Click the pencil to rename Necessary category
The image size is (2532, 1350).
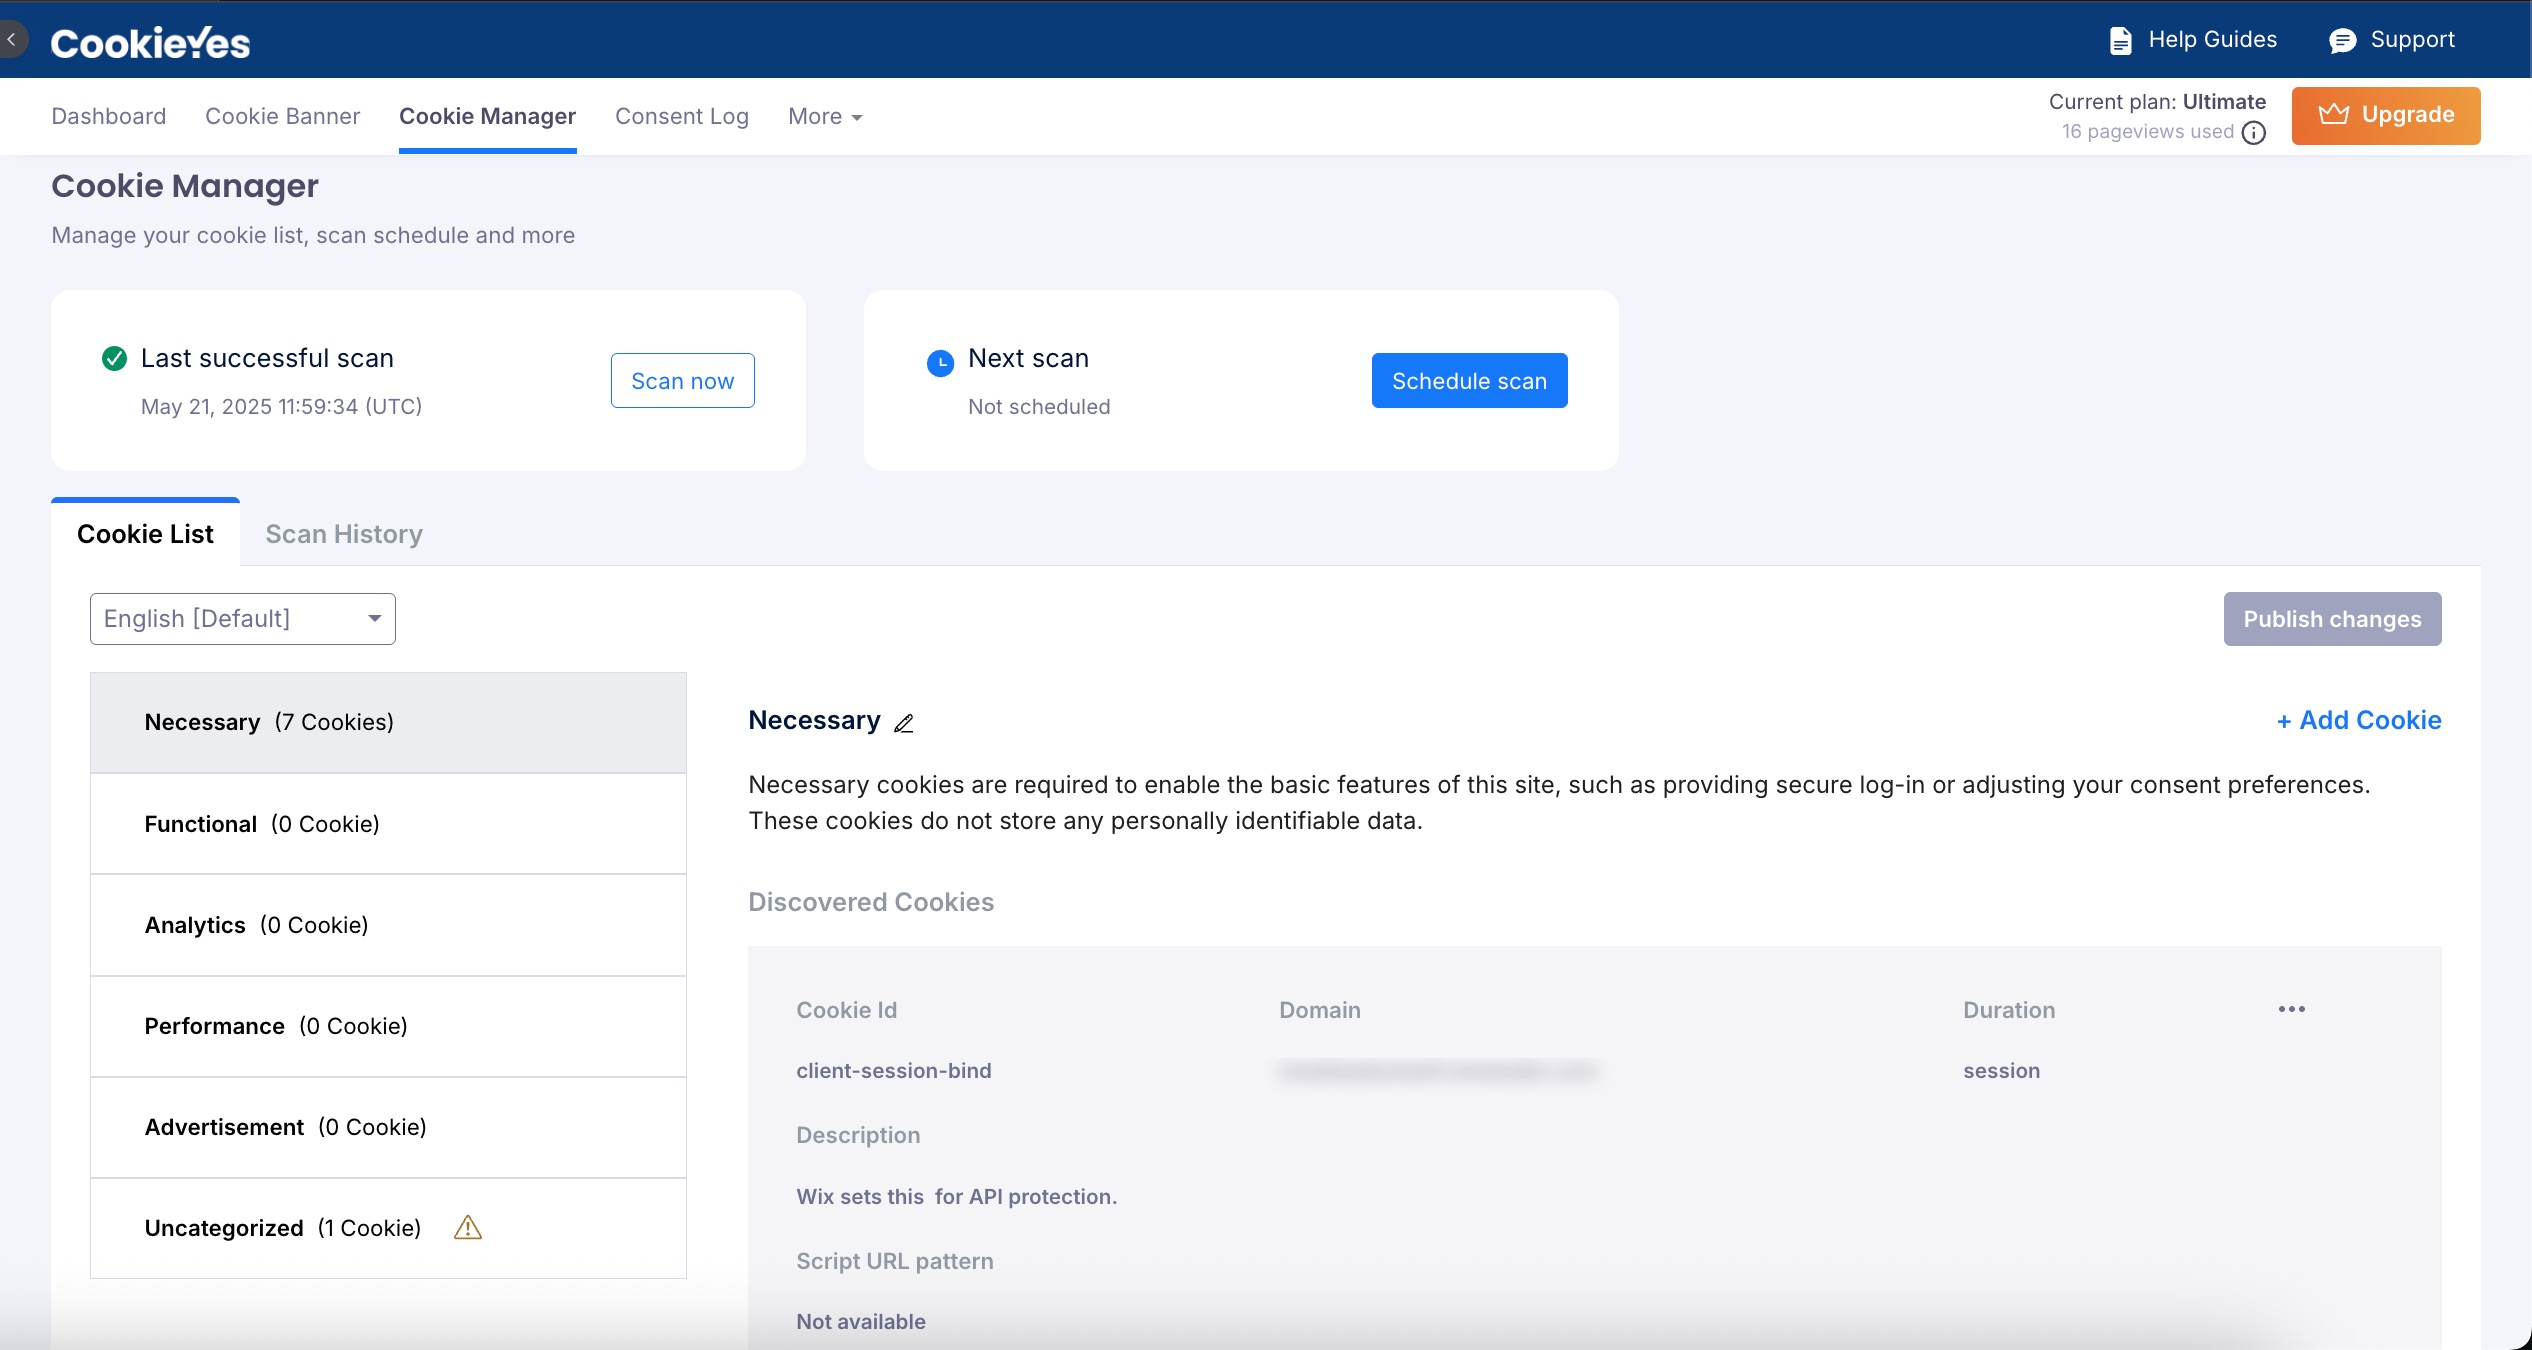point(904,724)
